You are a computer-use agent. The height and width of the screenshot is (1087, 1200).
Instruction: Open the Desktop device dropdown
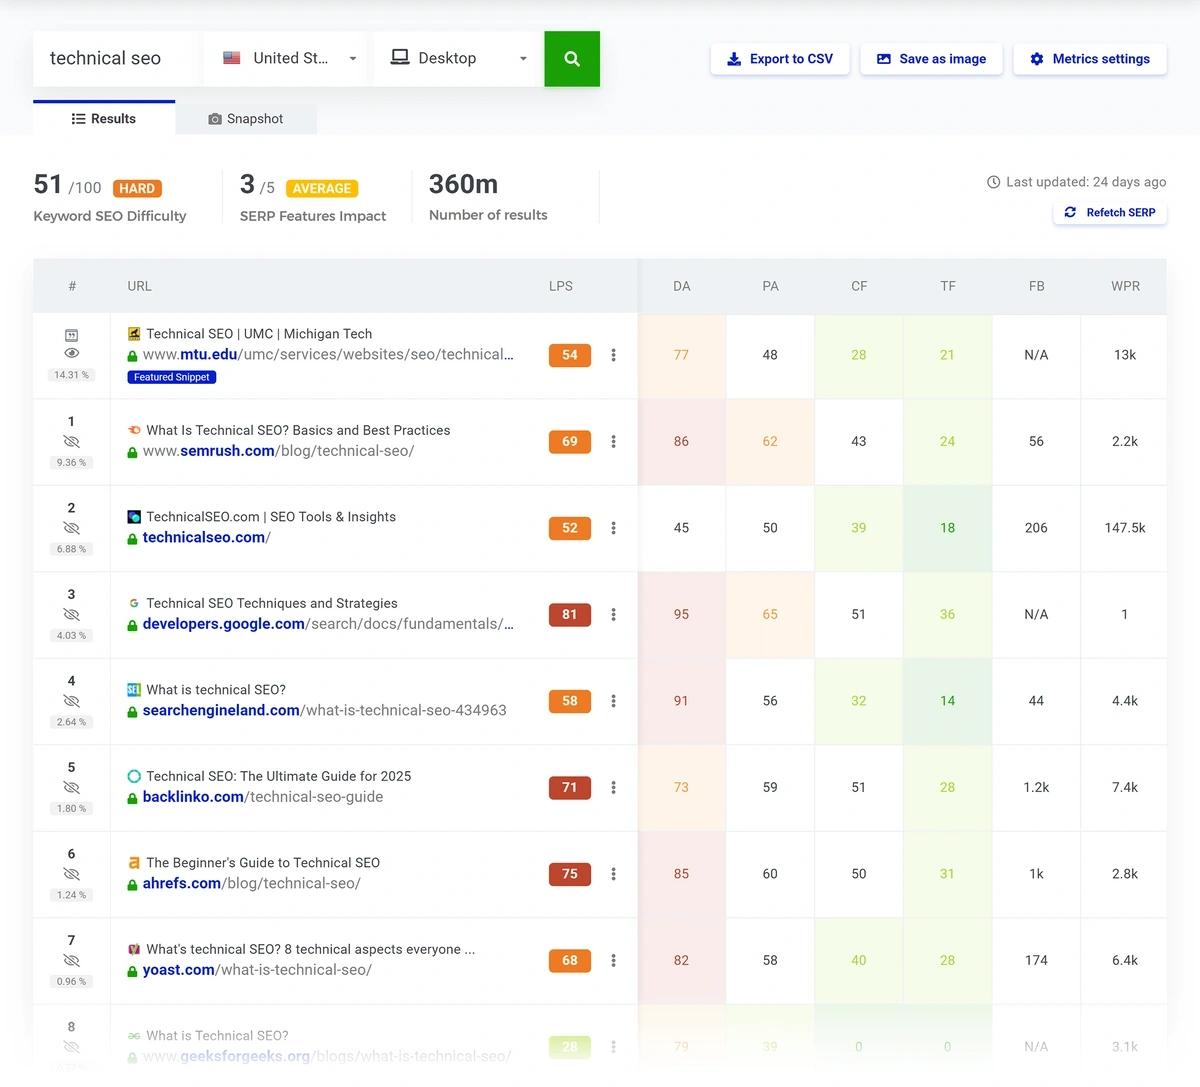456,59
